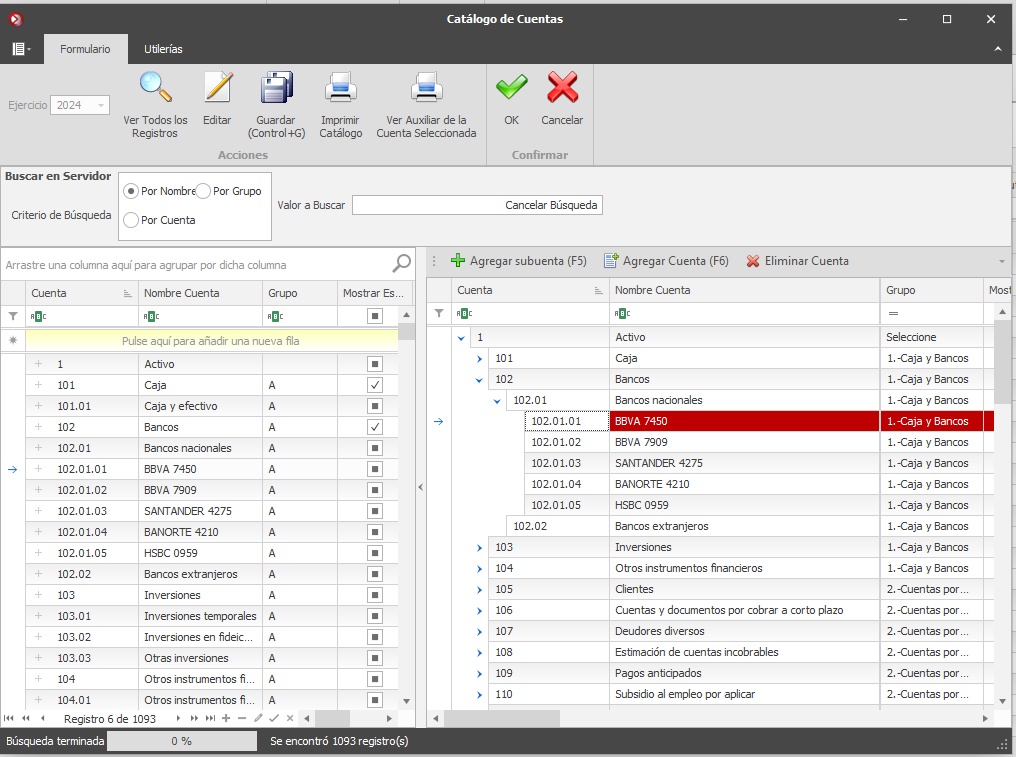
Task: Select the Por Nombre radio button
Action: [x=131, y=191]
